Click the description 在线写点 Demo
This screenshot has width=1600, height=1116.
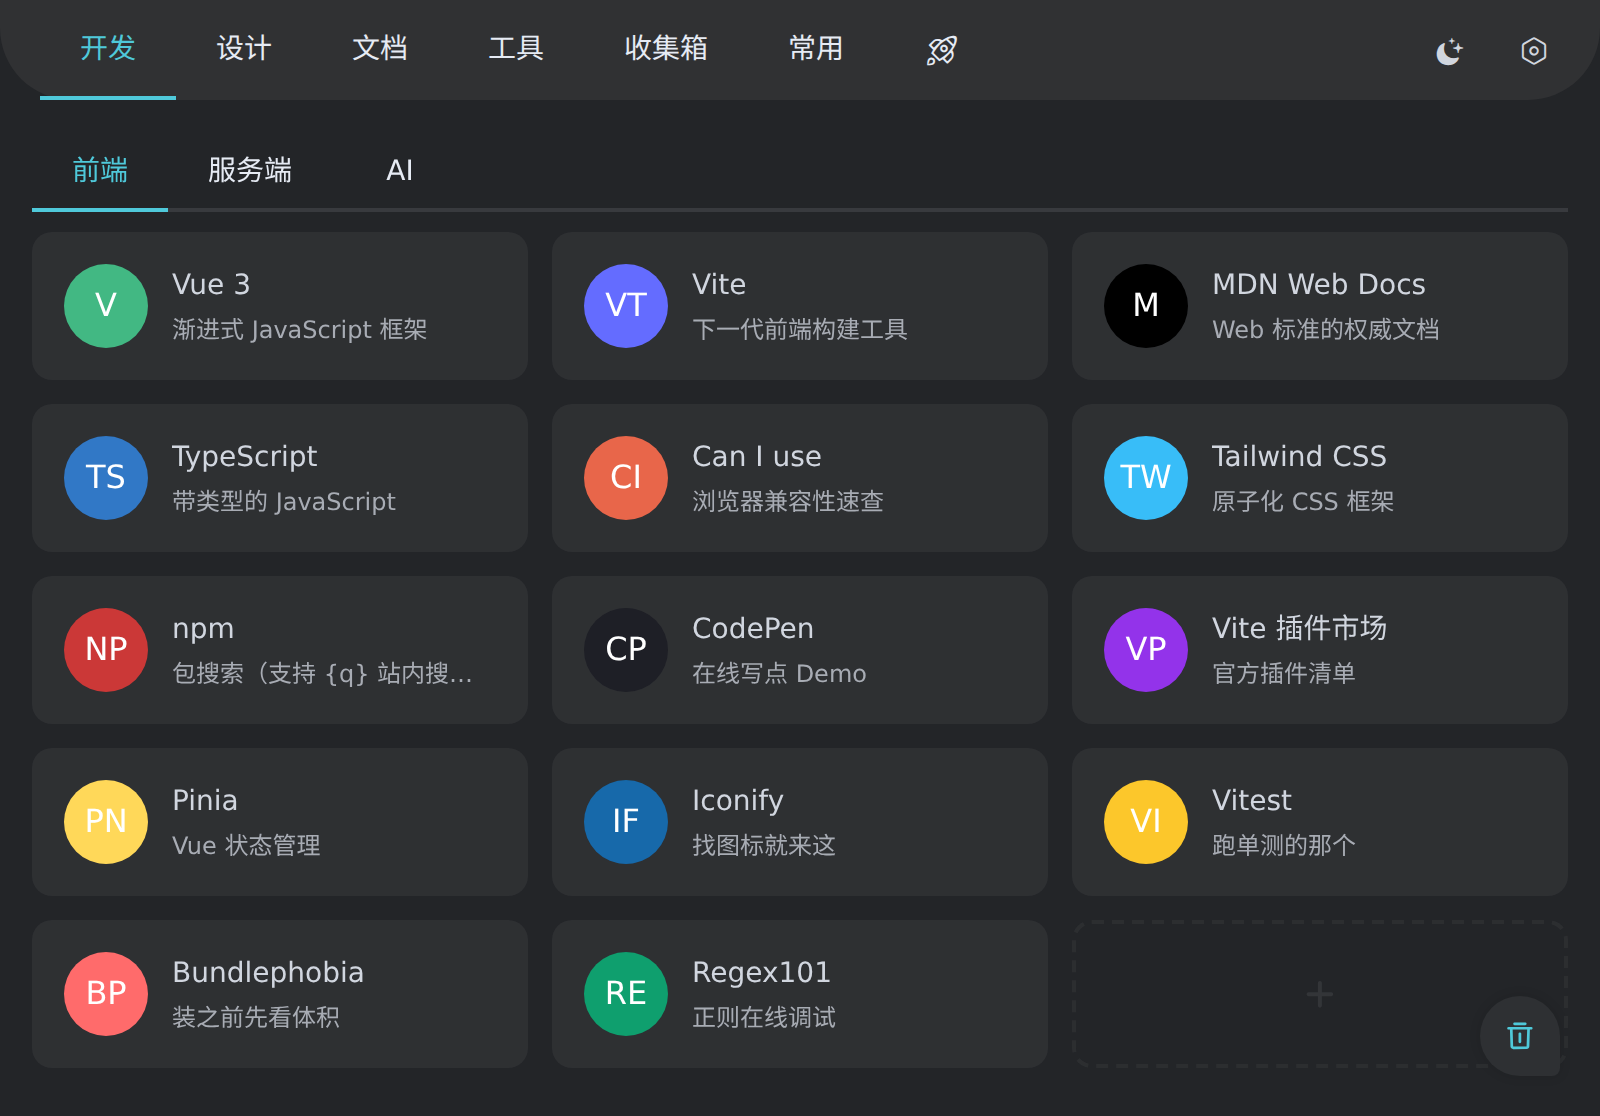[x=779, y=674]
